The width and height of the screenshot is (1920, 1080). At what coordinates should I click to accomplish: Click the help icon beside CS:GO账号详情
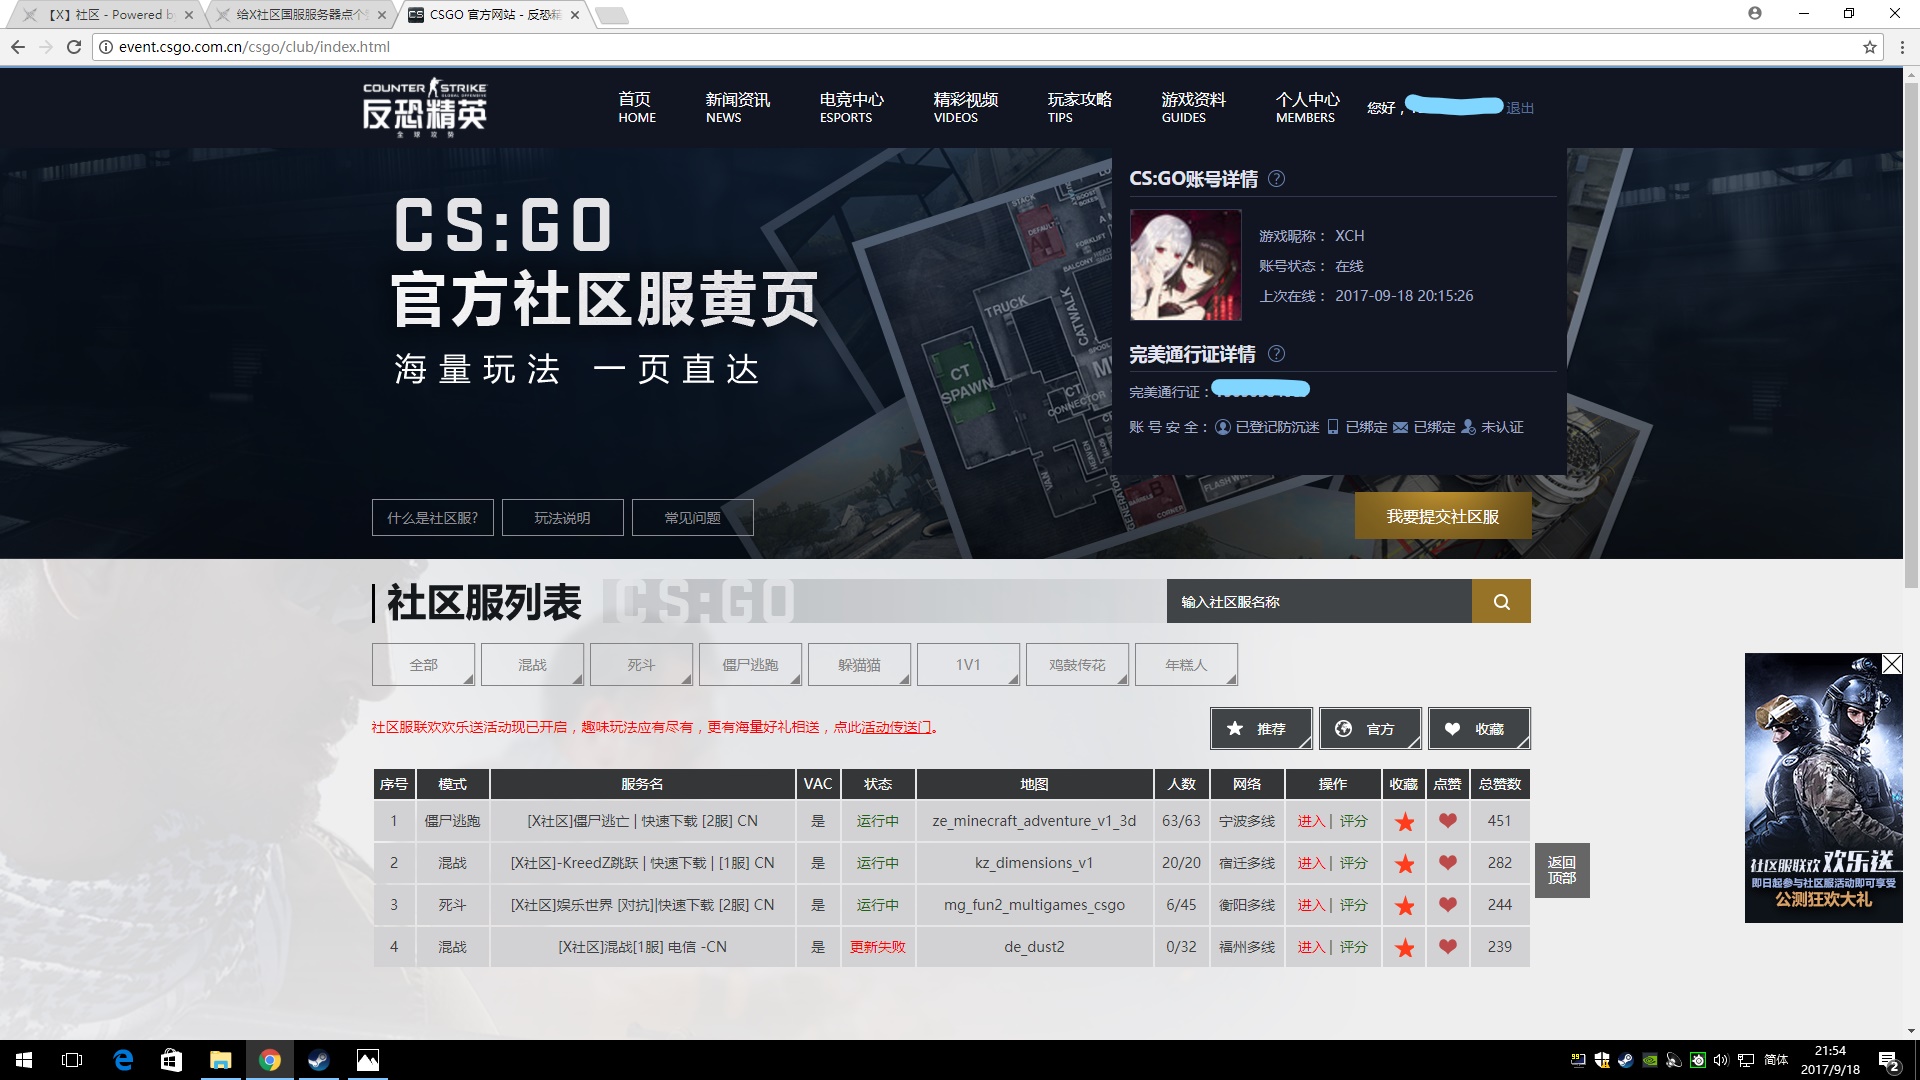point(1276,179)
